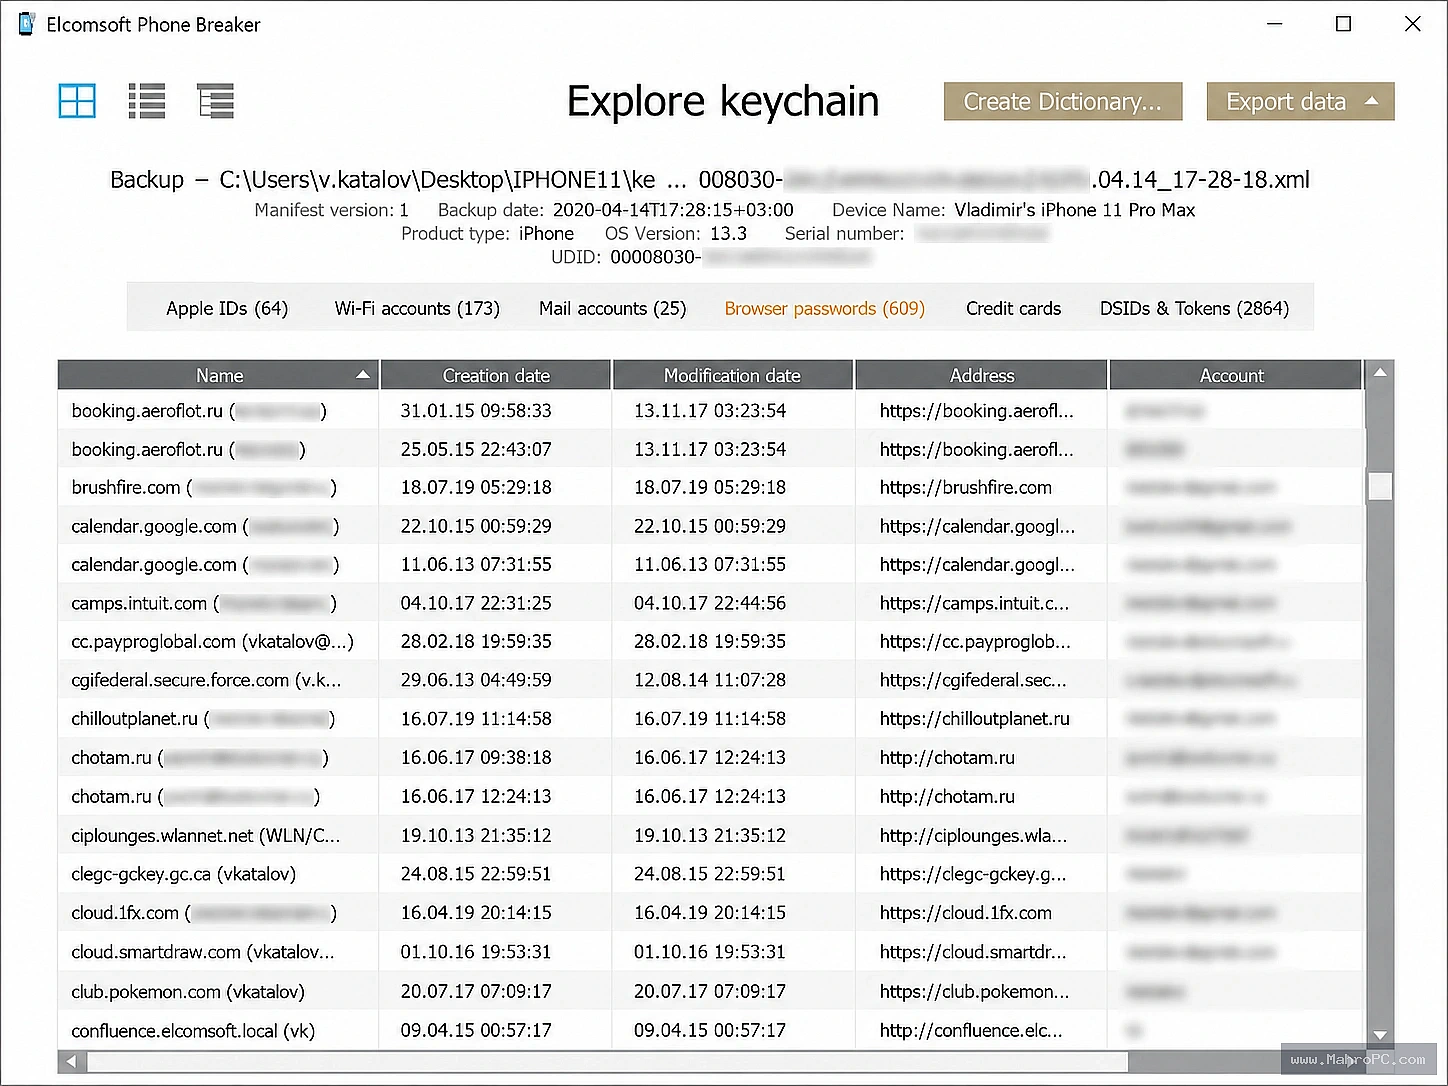Select the club.pokemon.com (vkatalov) row
Viewport: 1448px width, 1086px height.
[710, 991]
